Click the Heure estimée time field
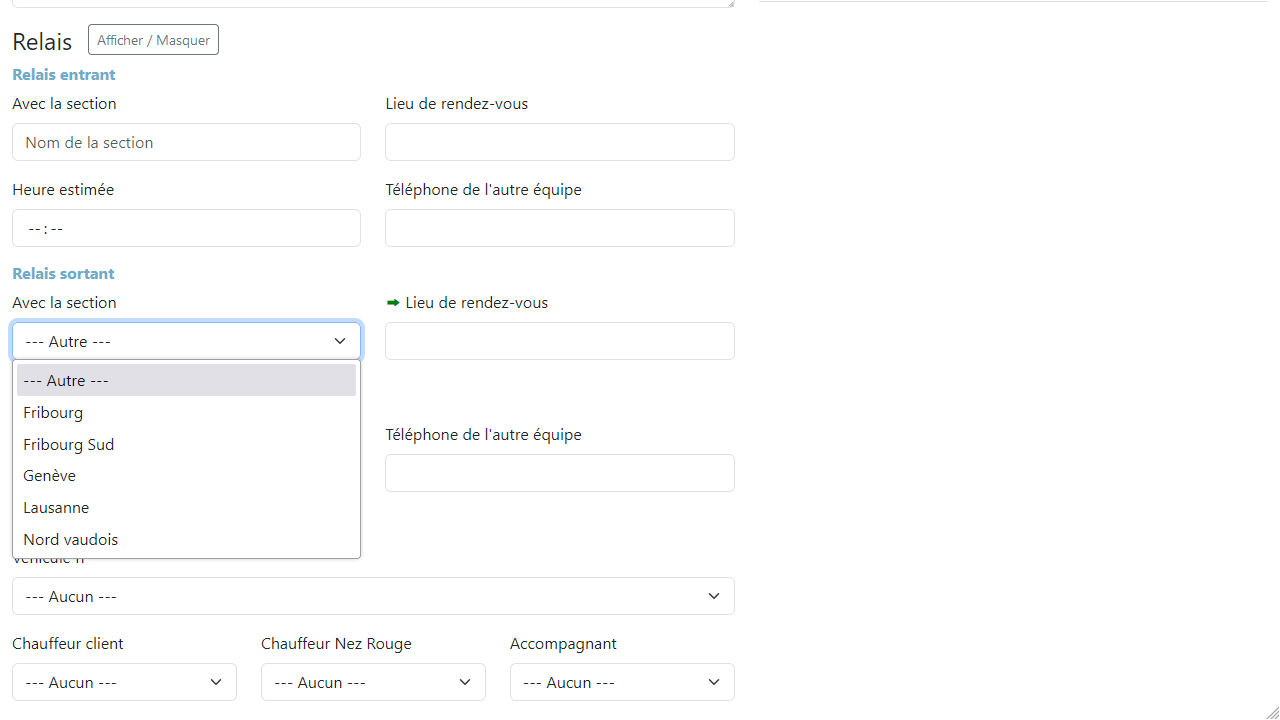The image size is (1280, 720). tap(186, 228)
